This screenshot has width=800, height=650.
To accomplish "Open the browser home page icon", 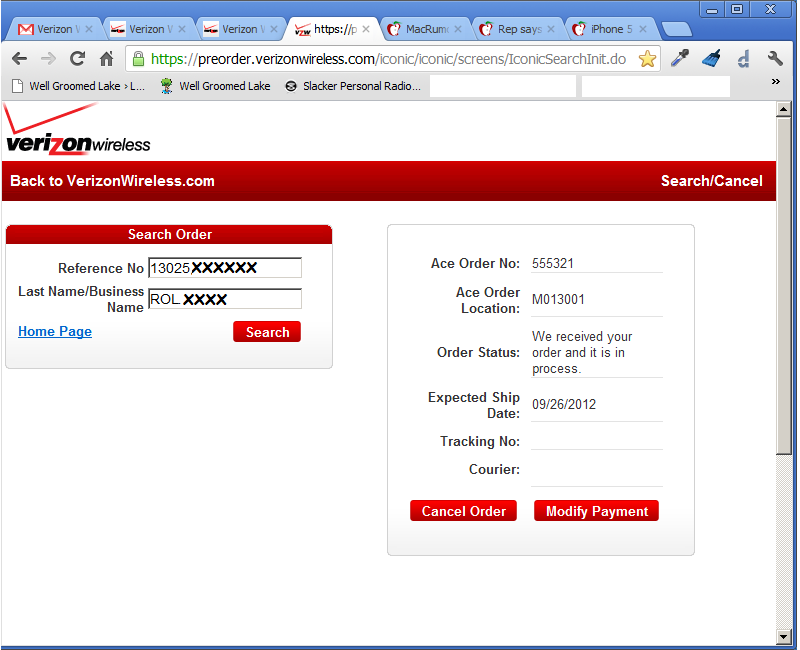I will pyautogui.click(x=106, y=59).
